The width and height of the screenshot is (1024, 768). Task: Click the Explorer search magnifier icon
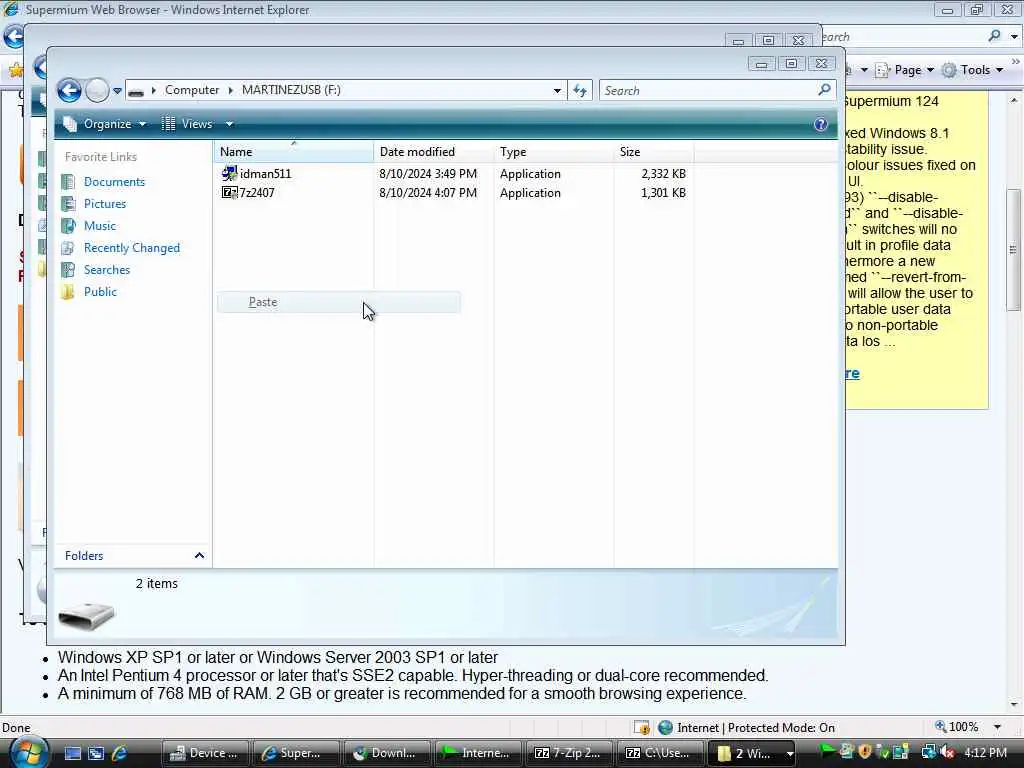pos(824,90)
